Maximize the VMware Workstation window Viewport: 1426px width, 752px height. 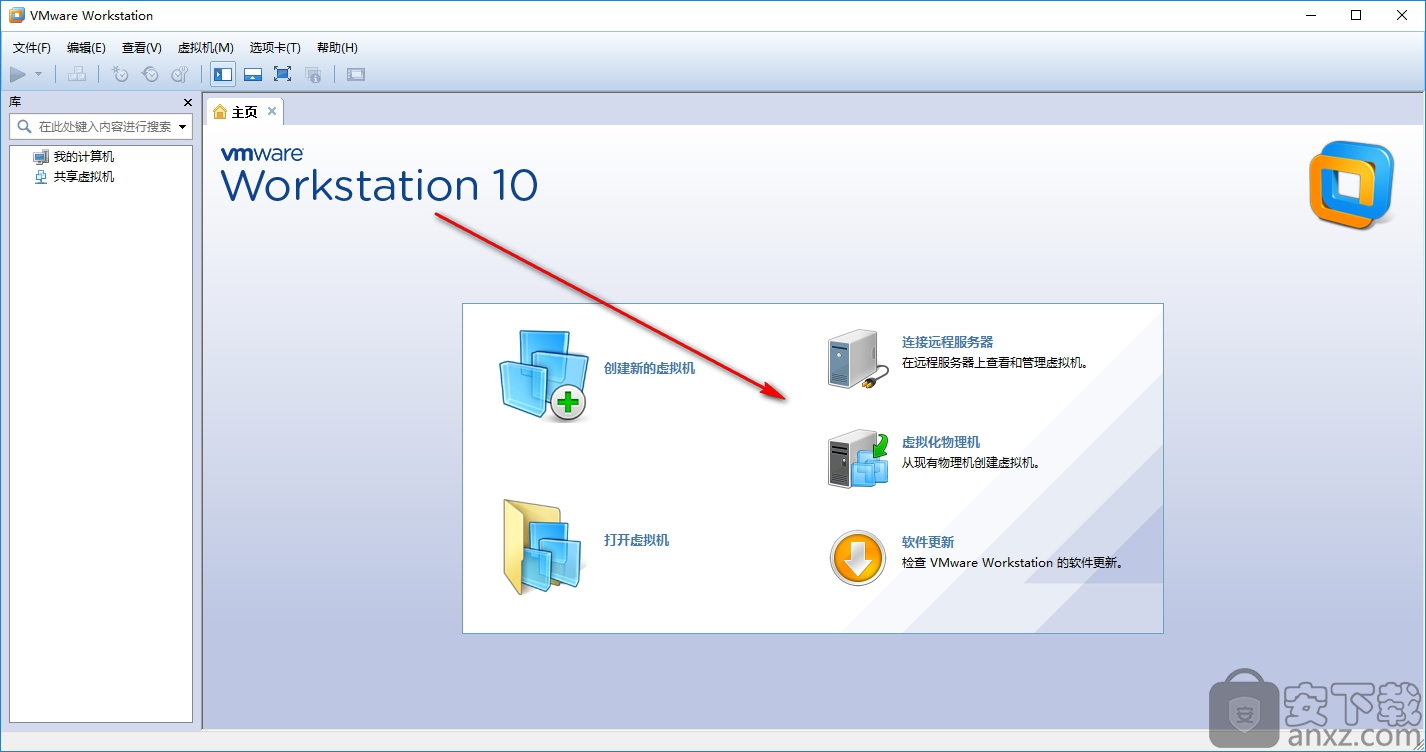pos(1356,15)
